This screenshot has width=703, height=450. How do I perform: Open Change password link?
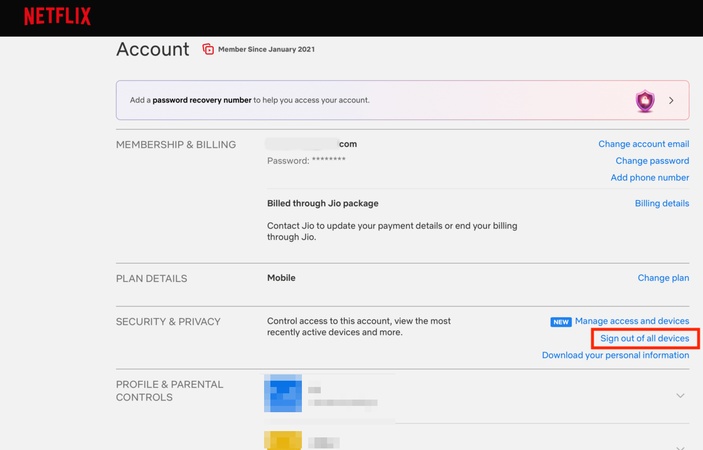coord(652,160)
